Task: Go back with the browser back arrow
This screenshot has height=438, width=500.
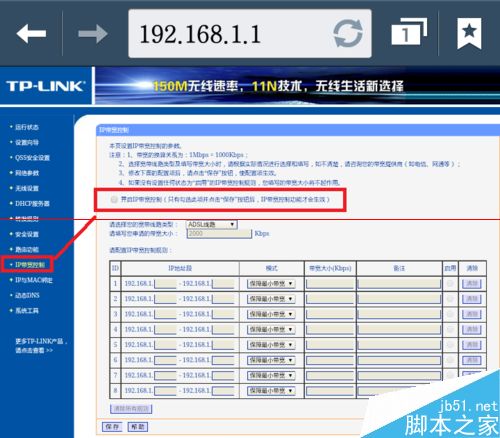Action: coord(31,33)
